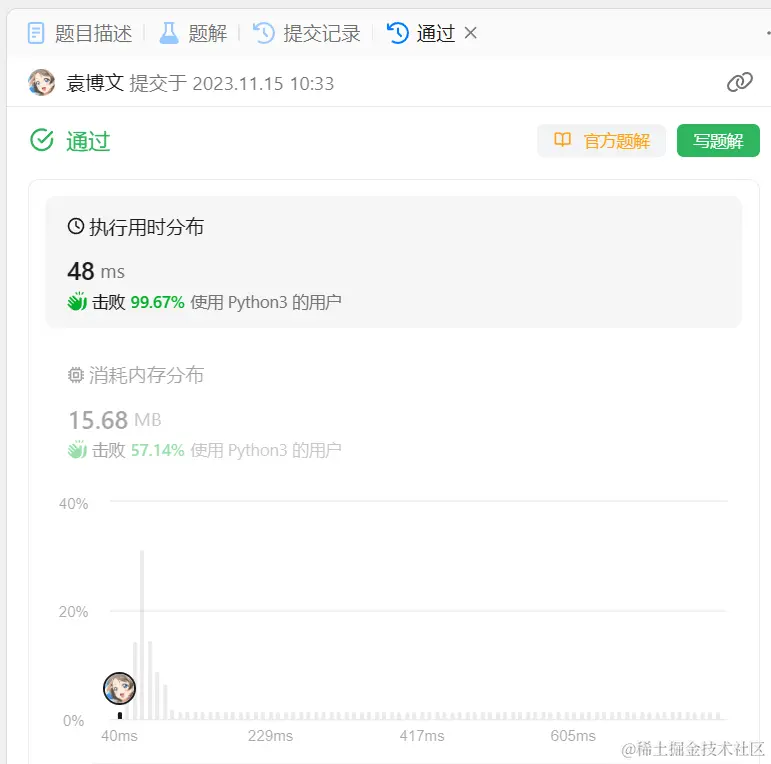Click the 48 ms runtime value
This screenshot has width=771, height=764.
click(x=96, y=271)
